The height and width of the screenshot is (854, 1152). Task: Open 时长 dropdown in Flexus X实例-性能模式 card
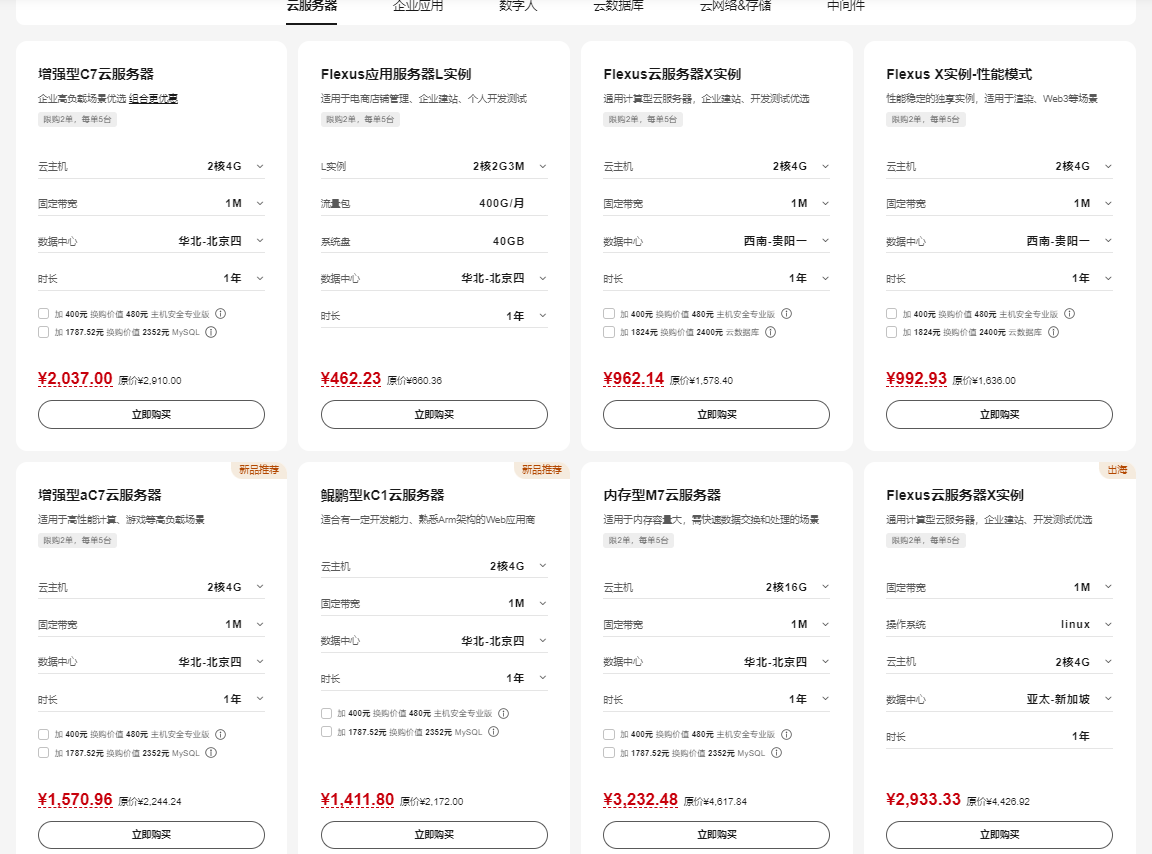click(x=999, y=279)
